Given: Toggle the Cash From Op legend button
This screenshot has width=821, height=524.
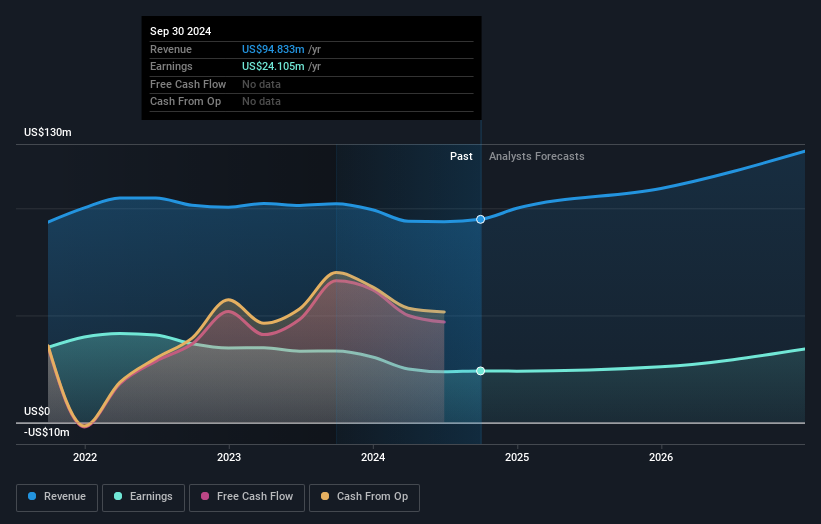Looking at the screenshot, I should pos(364,497).
